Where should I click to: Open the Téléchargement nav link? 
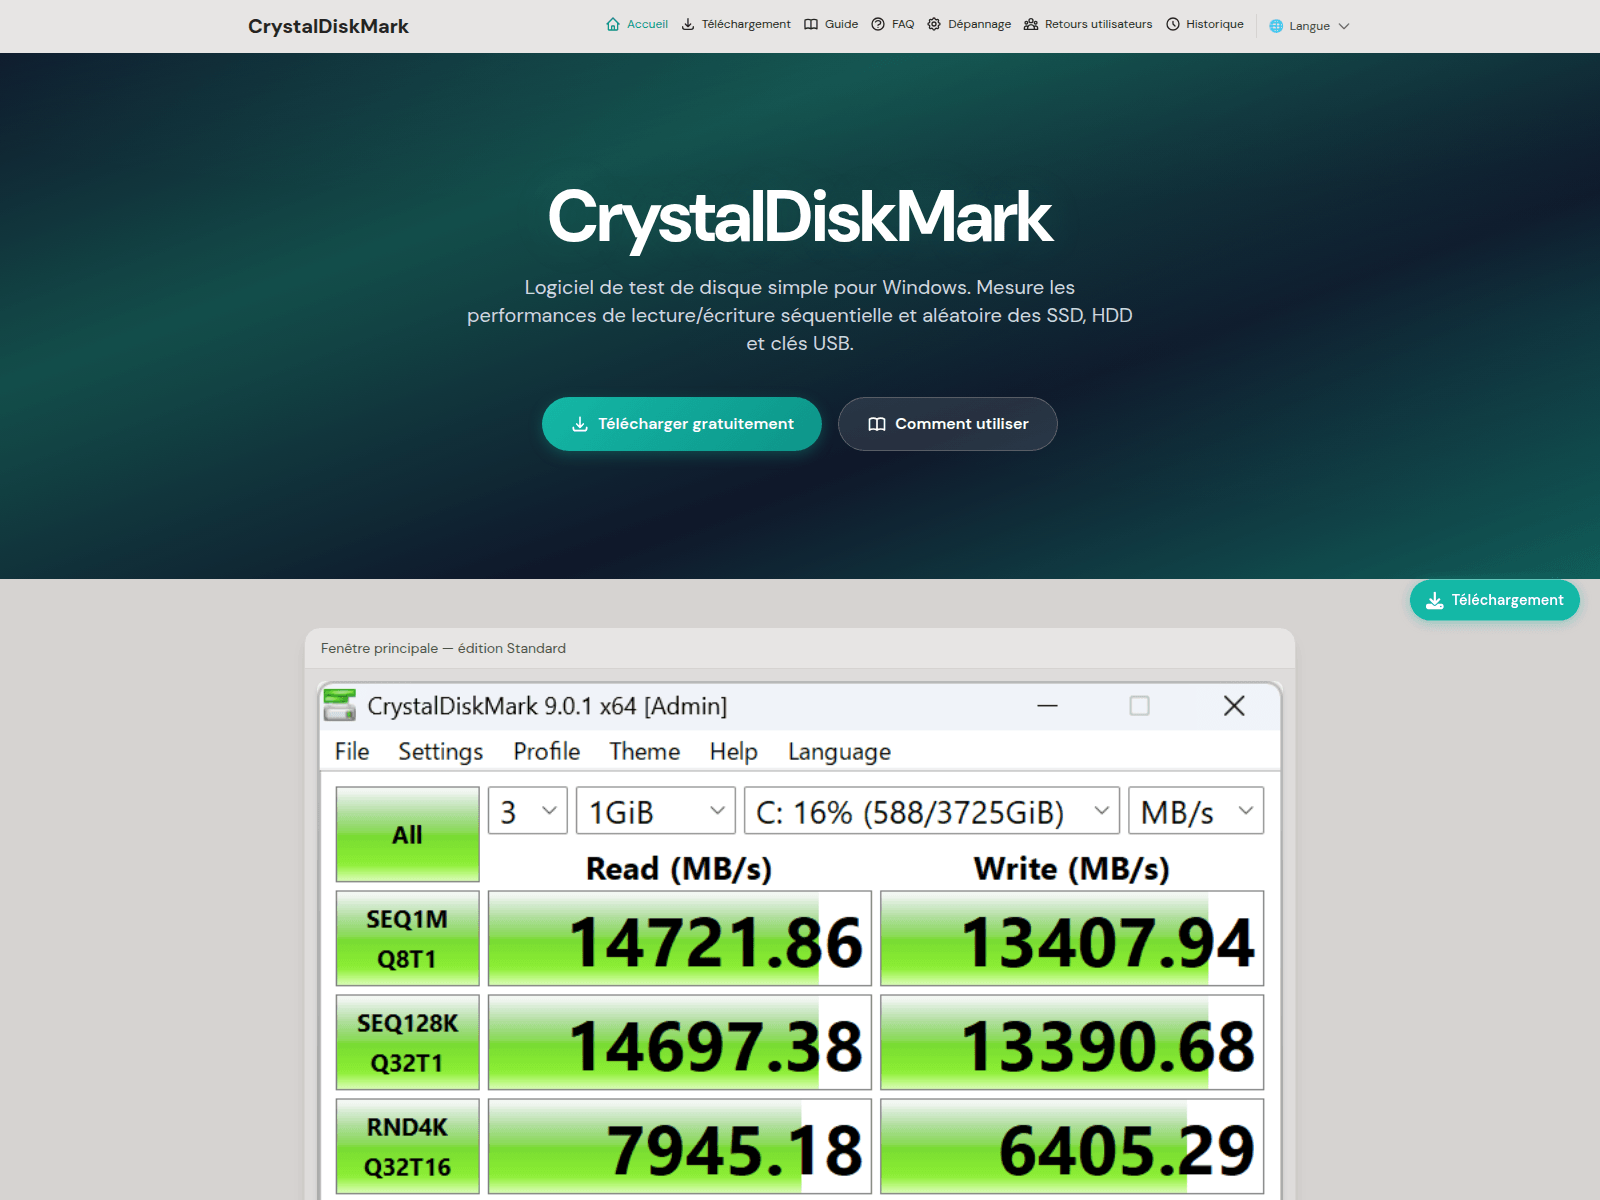[736, 25]
